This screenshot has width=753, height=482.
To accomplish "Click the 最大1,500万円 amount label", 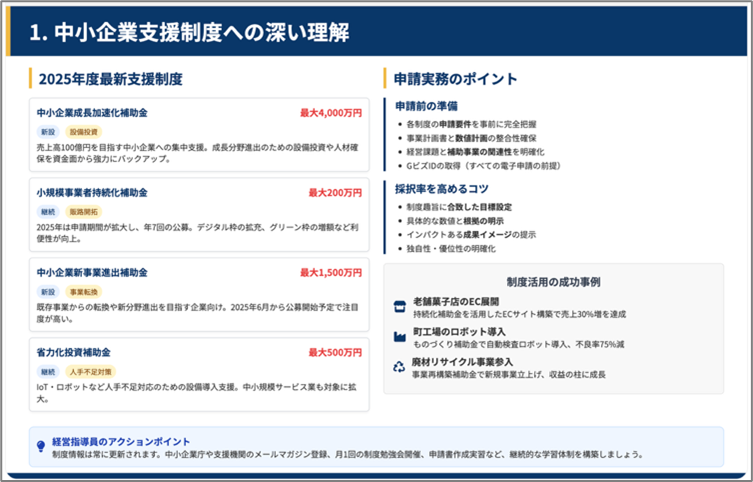I will 330,272.
